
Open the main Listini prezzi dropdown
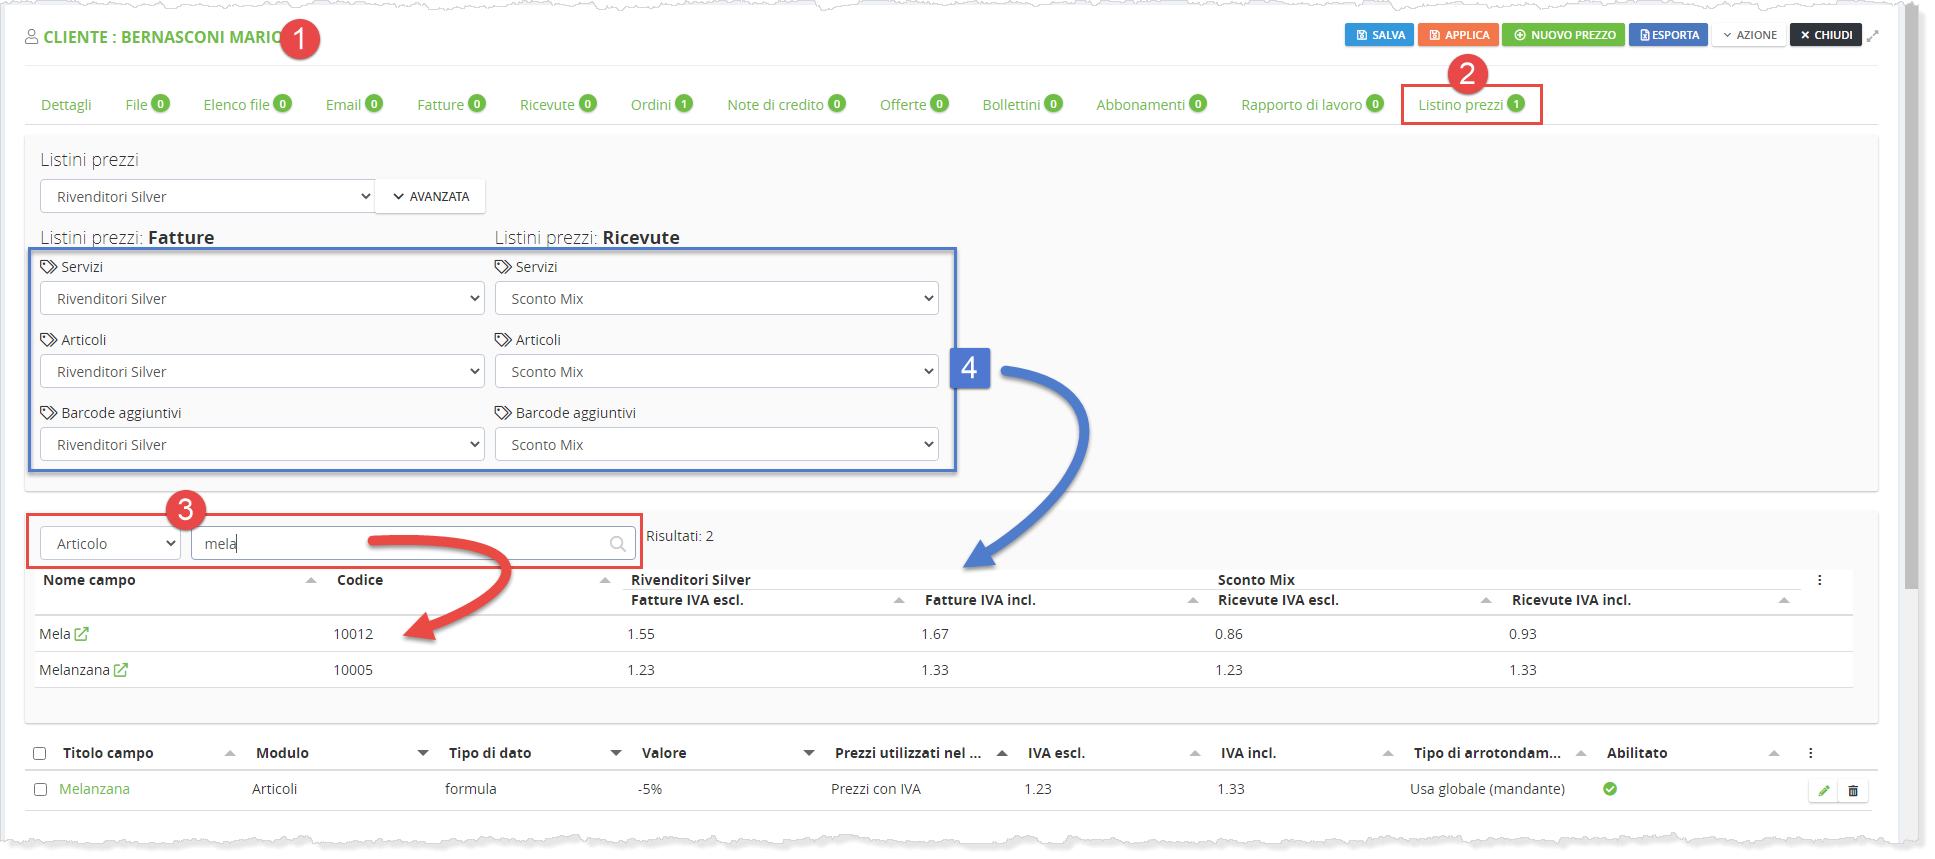pos(207,197)
